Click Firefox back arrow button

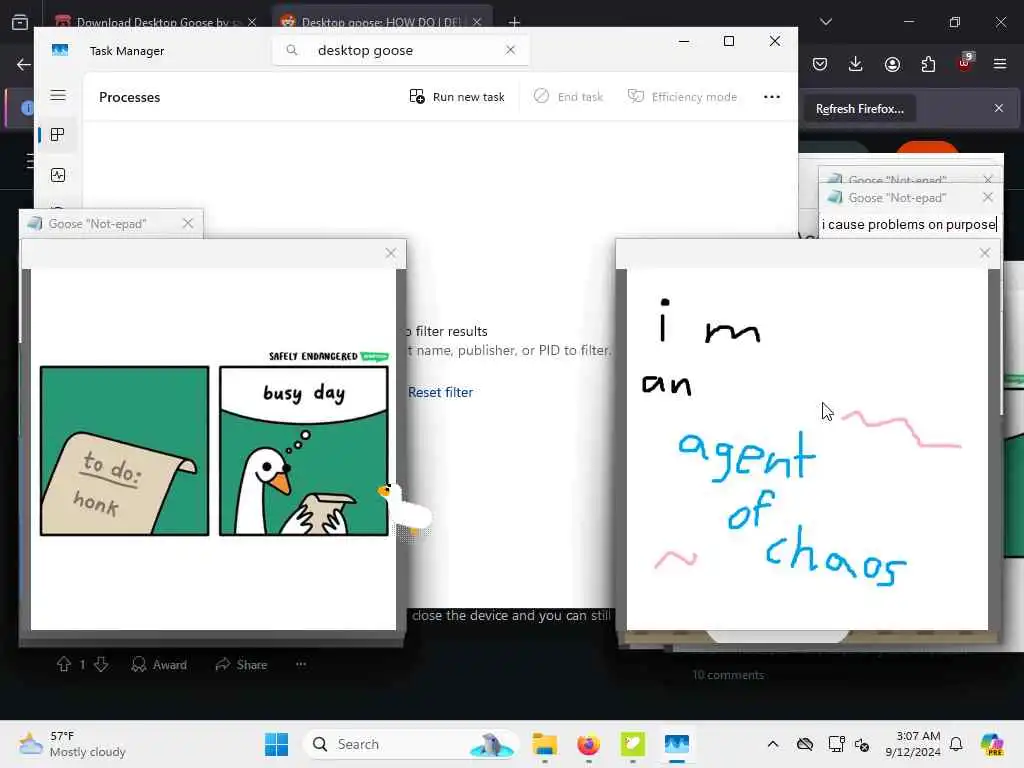24,64
